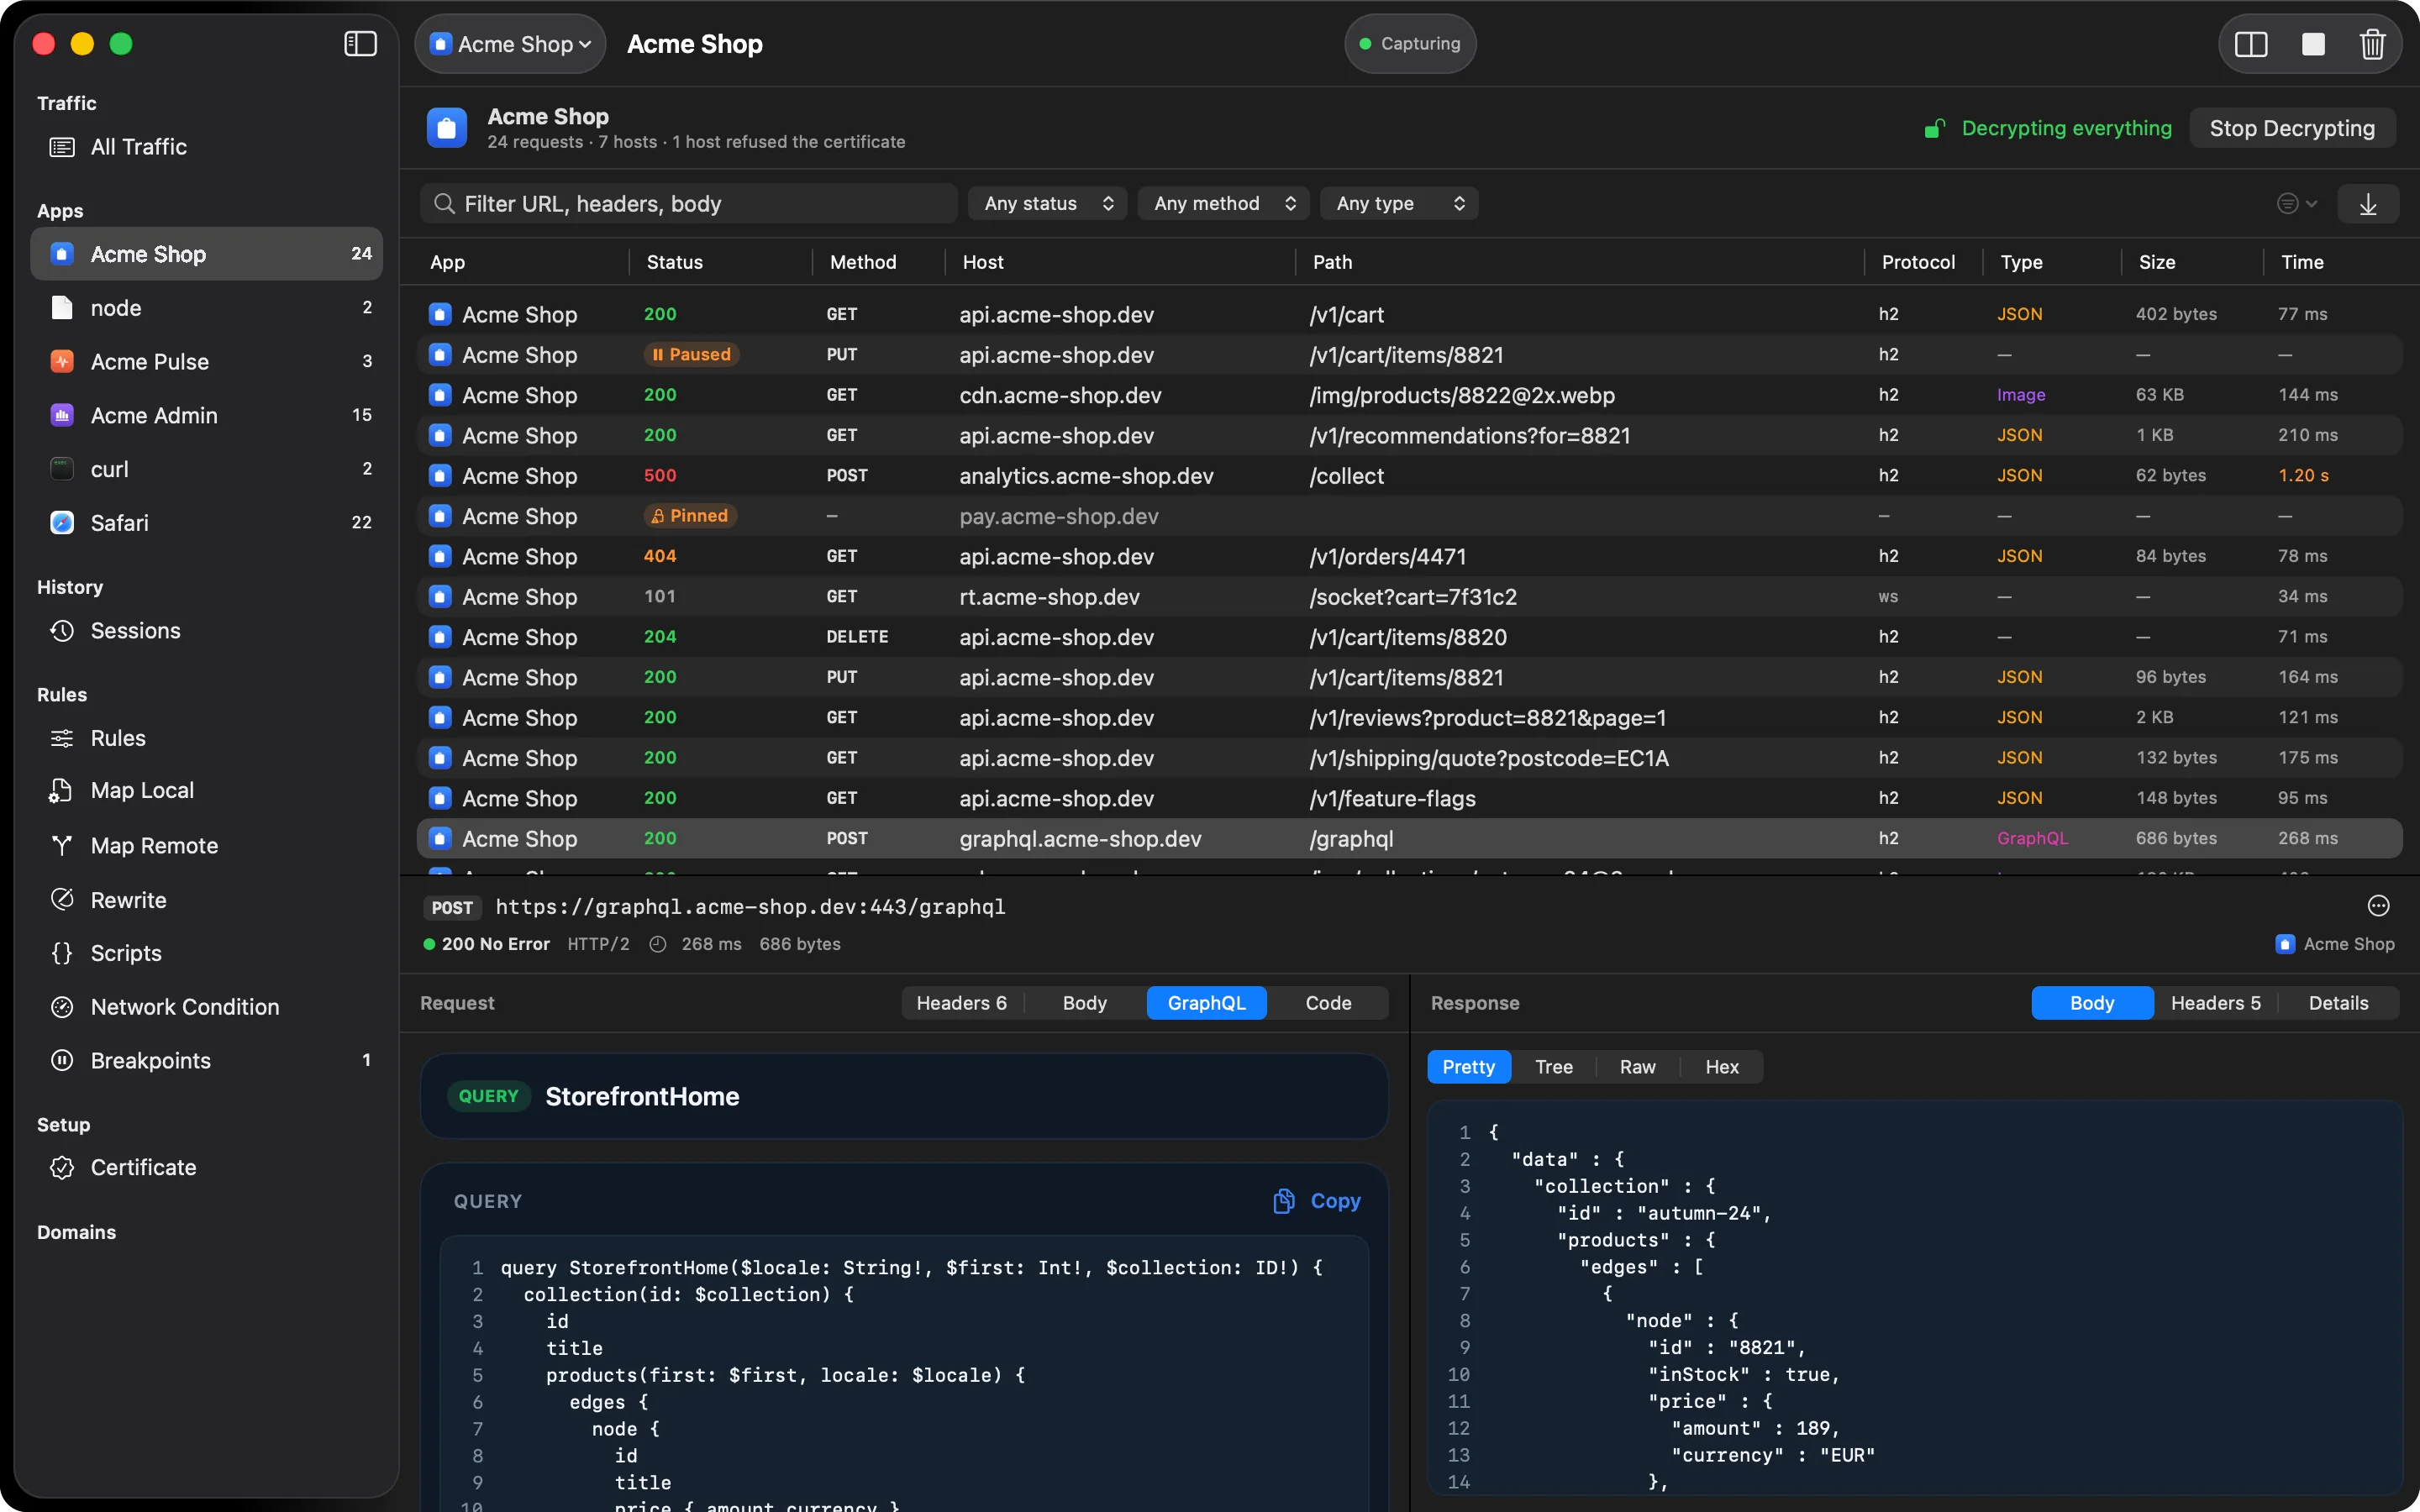Open the Scripts section
The image size is (2420, 1512).
(206, 953)
